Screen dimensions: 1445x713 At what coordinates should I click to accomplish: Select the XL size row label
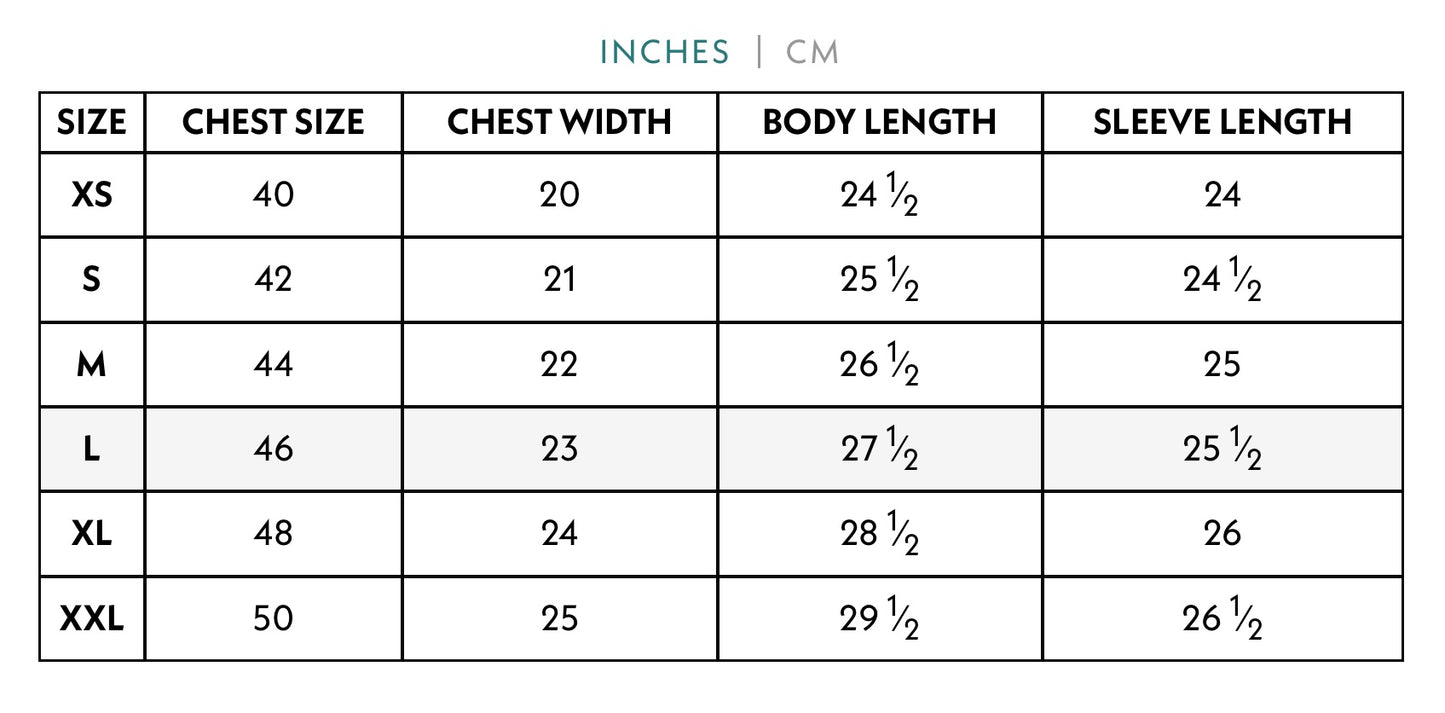pos(92,534)
